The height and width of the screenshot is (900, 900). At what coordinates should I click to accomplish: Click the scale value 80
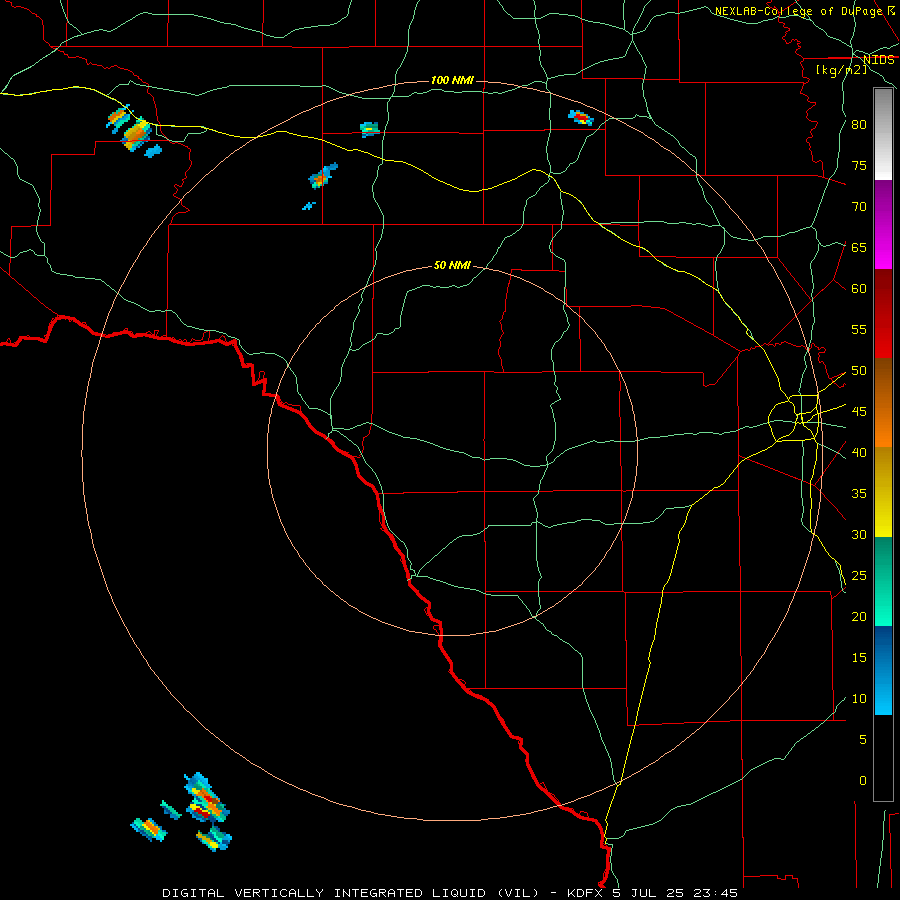pos(859,125)
